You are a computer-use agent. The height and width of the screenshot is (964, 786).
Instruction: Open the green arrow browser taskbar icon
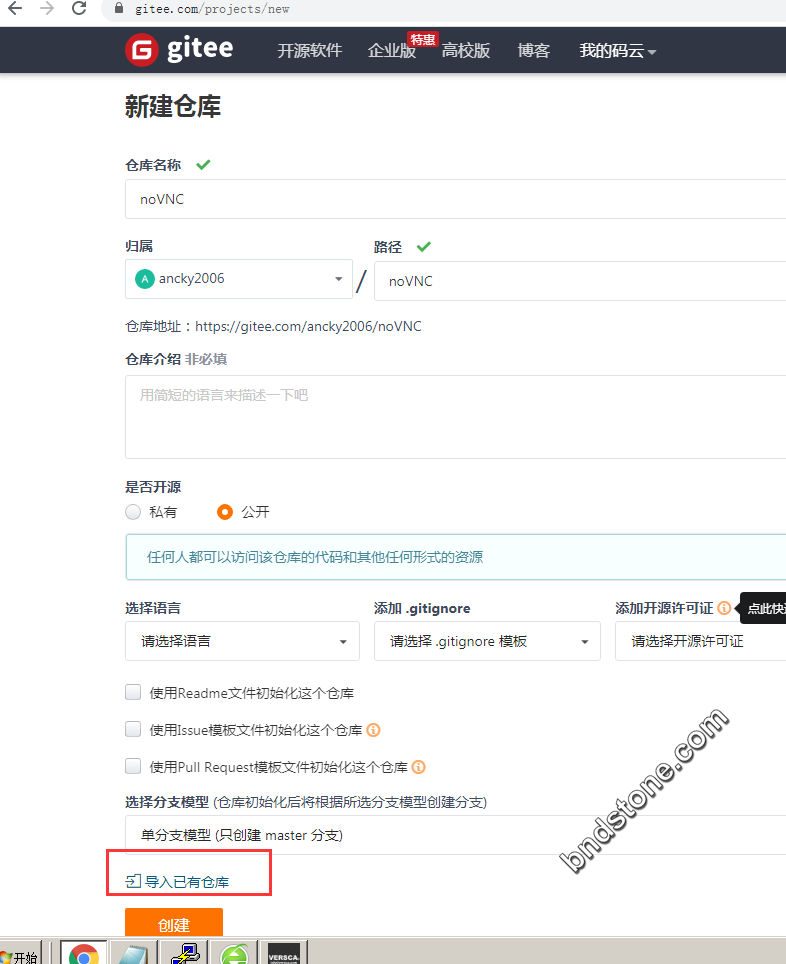[x=234, y=952]
